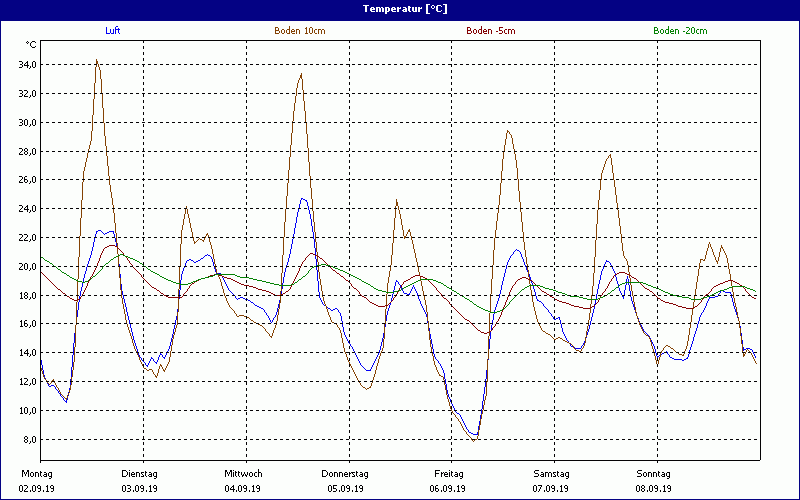Click the 'Montag' day label

(x=37, y=474)
